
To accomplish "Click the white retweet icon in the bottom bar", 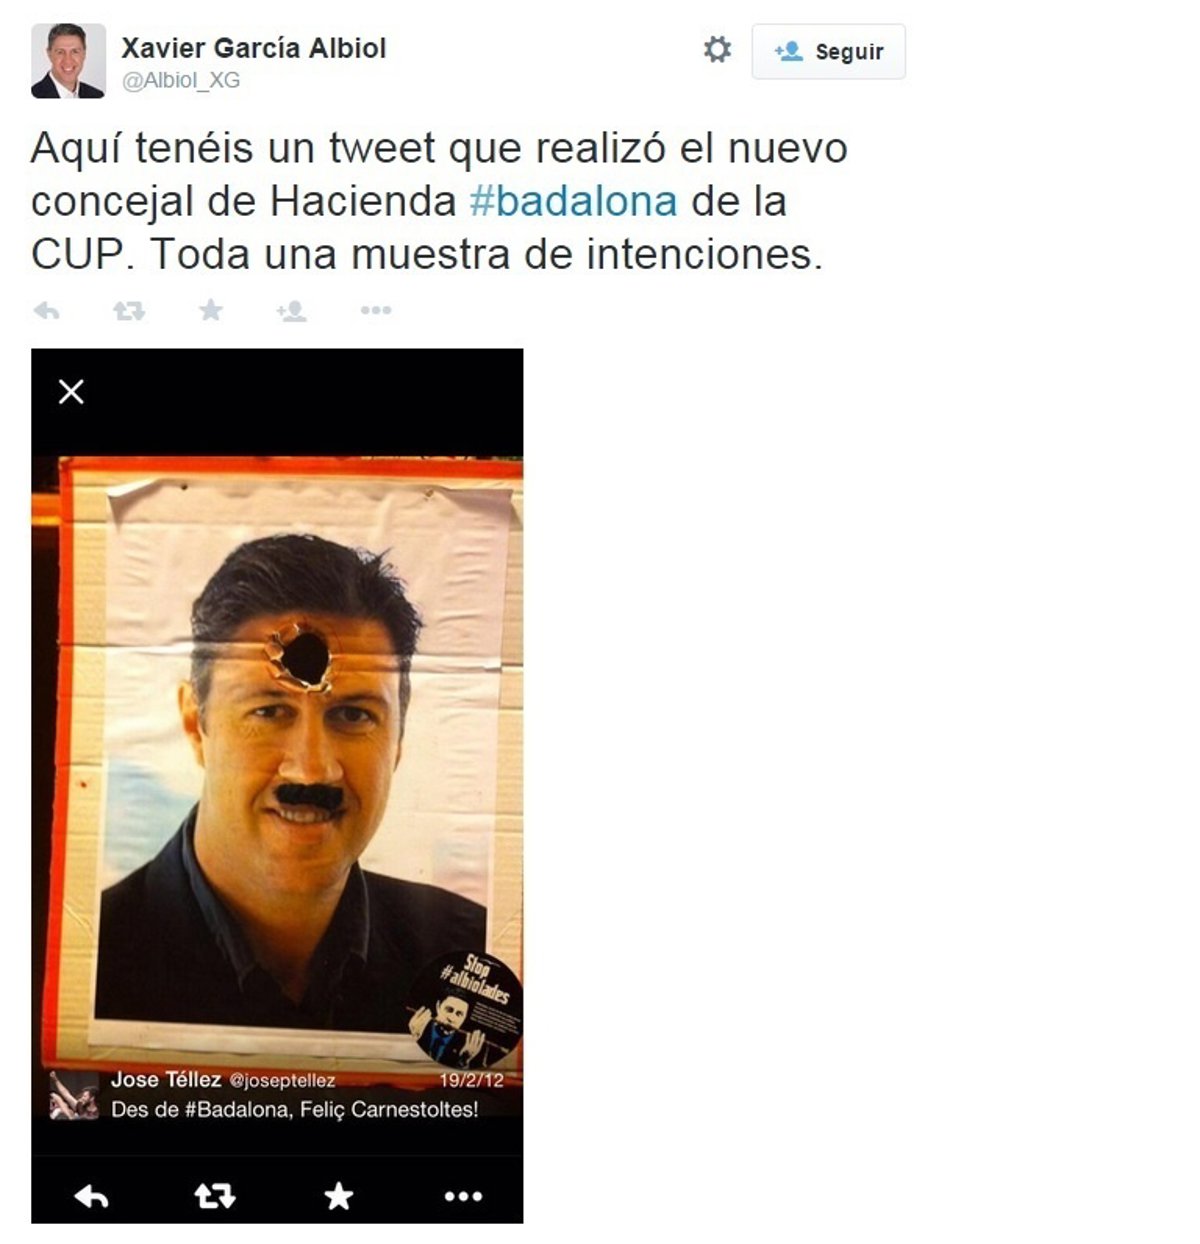I will [214, 1196].
